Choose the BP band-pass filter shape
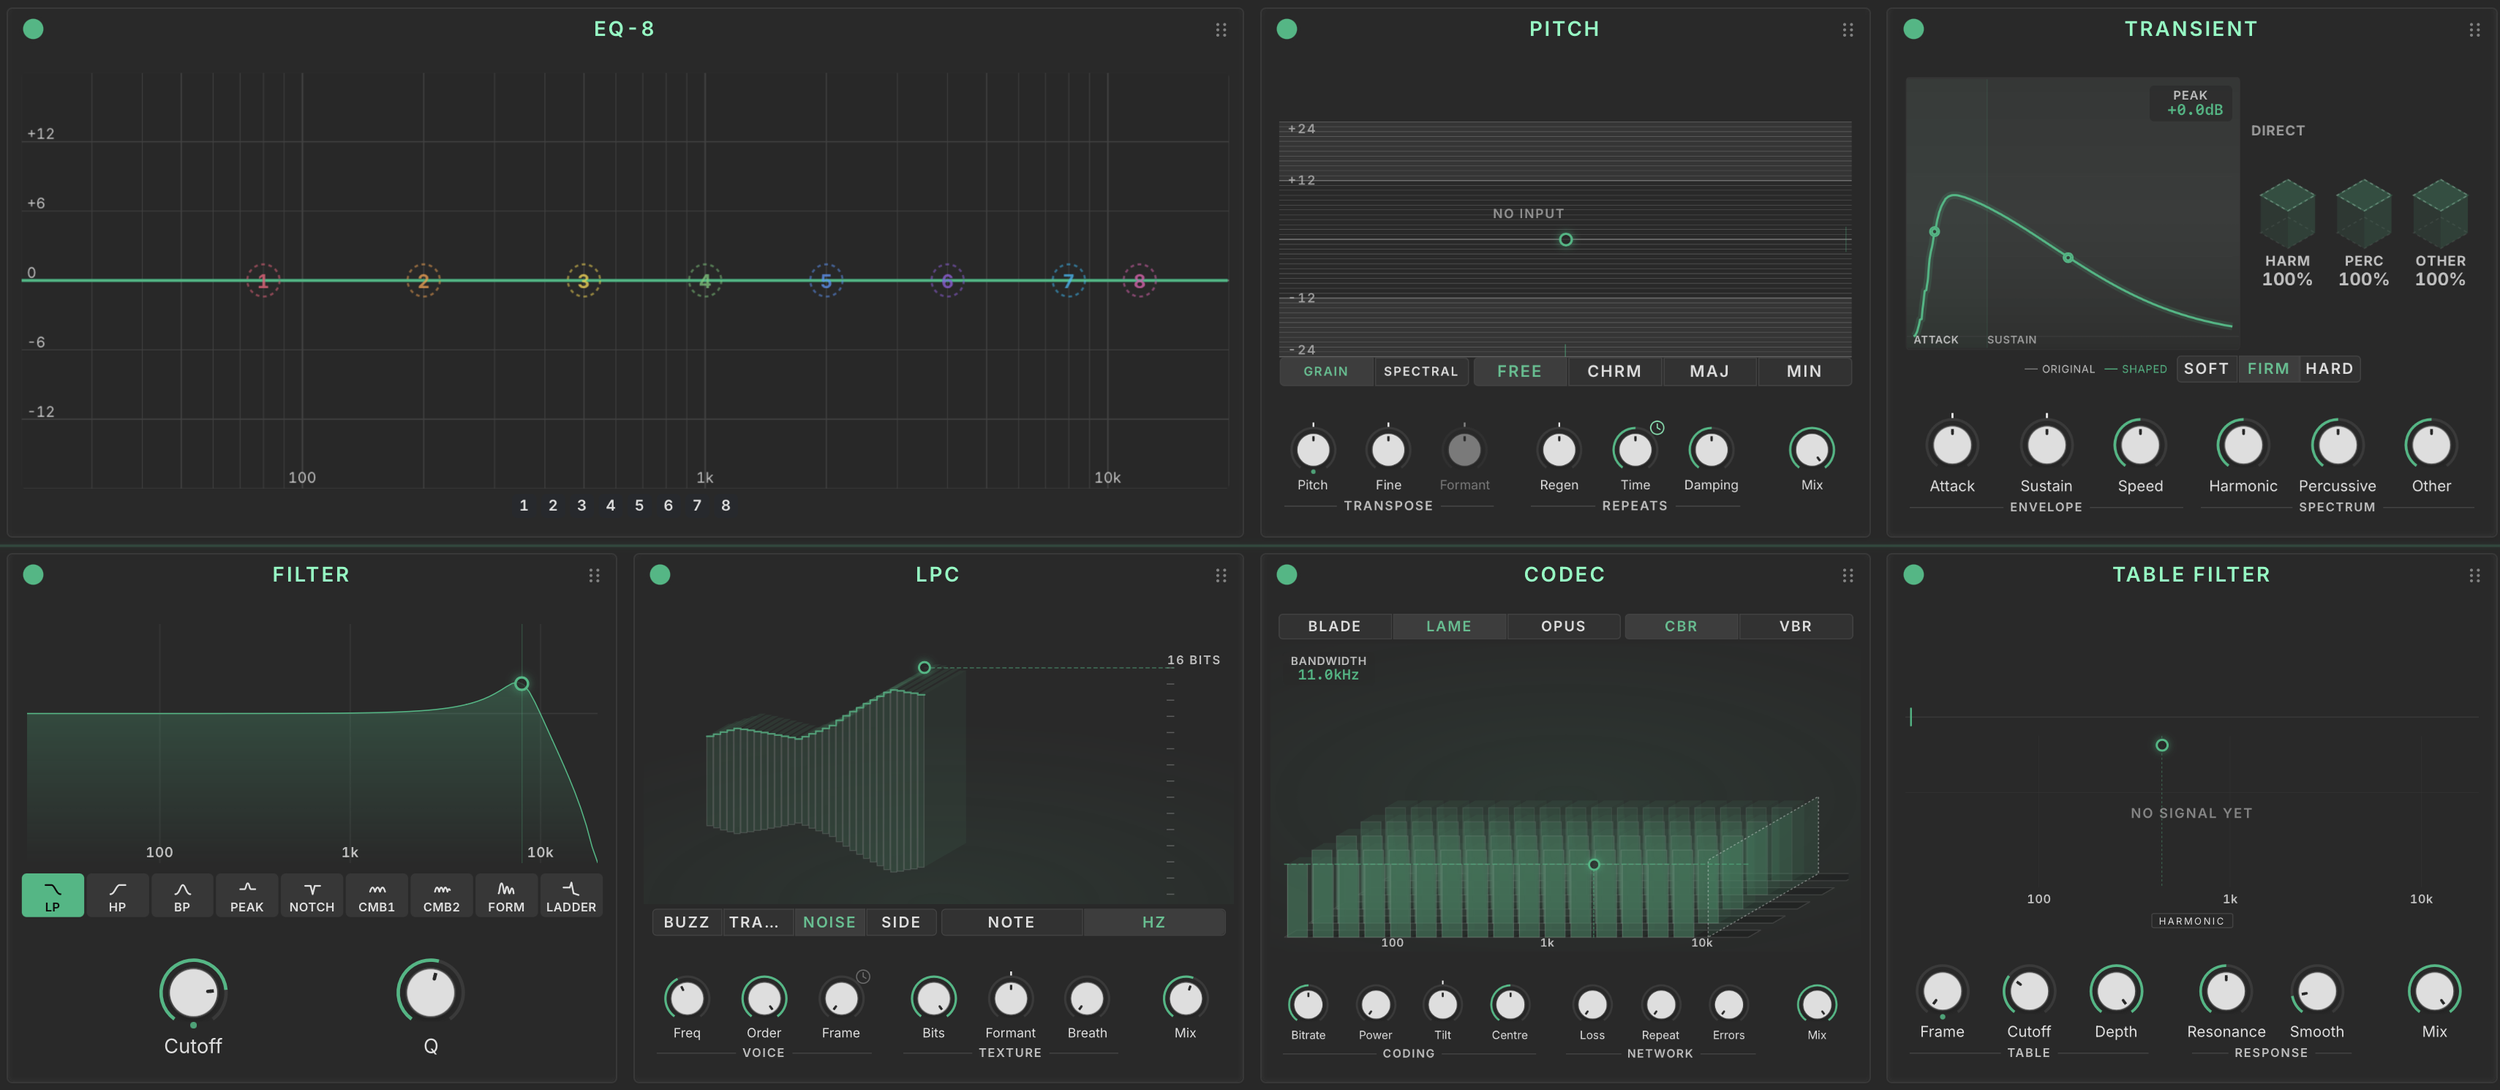This screenshot has height=1090, width=2500. (182, 895)
